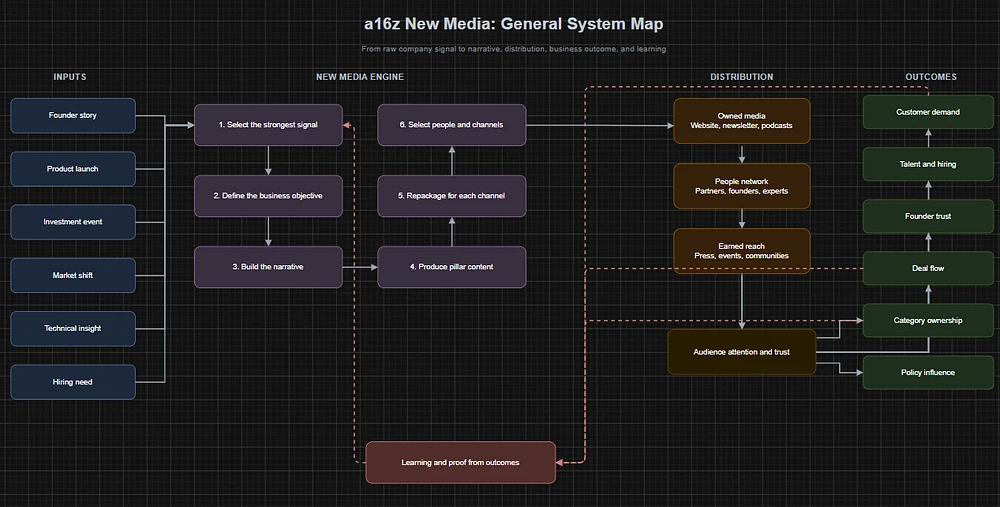This screenshot has height=507, width=1000.
Task: Select the Investment event box
Action: (73, 222)
